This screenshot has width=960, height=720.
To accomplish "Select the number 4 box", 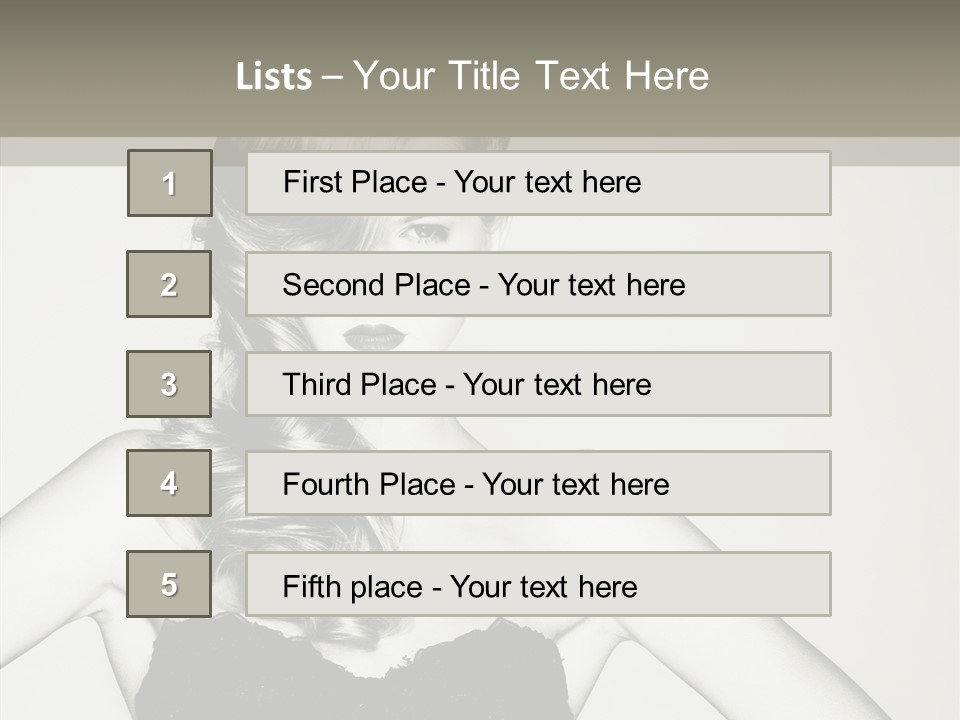I will pyautogui.click(x=169, y=483).
